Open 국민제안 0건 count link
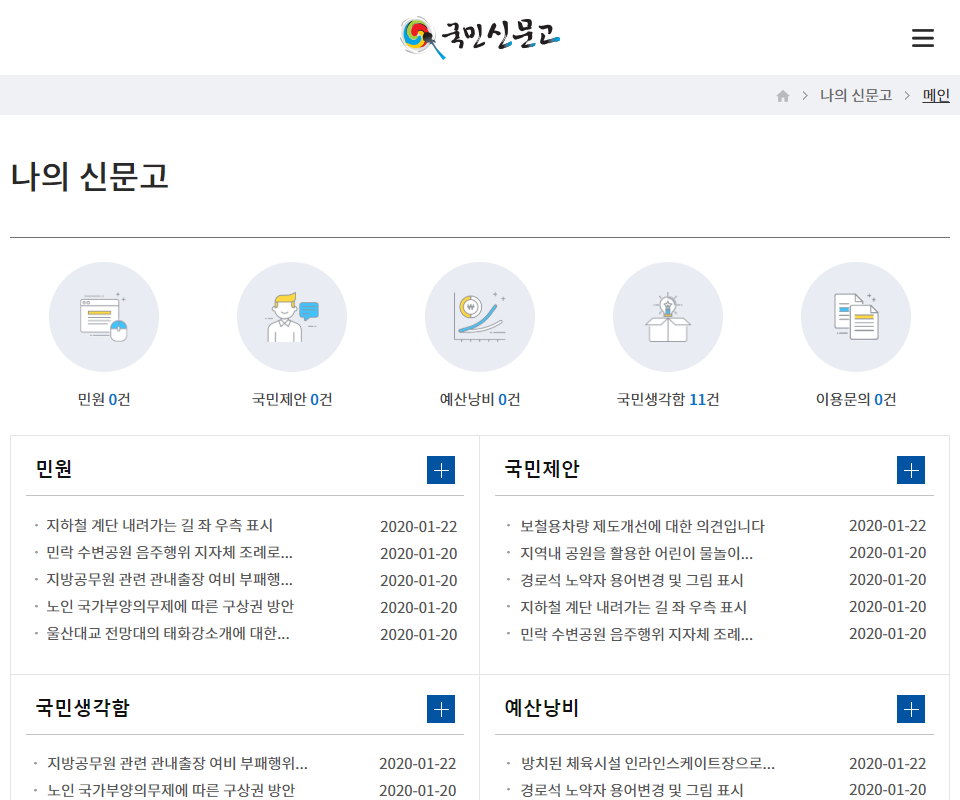The width and height of the screenshot is (960, 800). (x=292, y=400)
